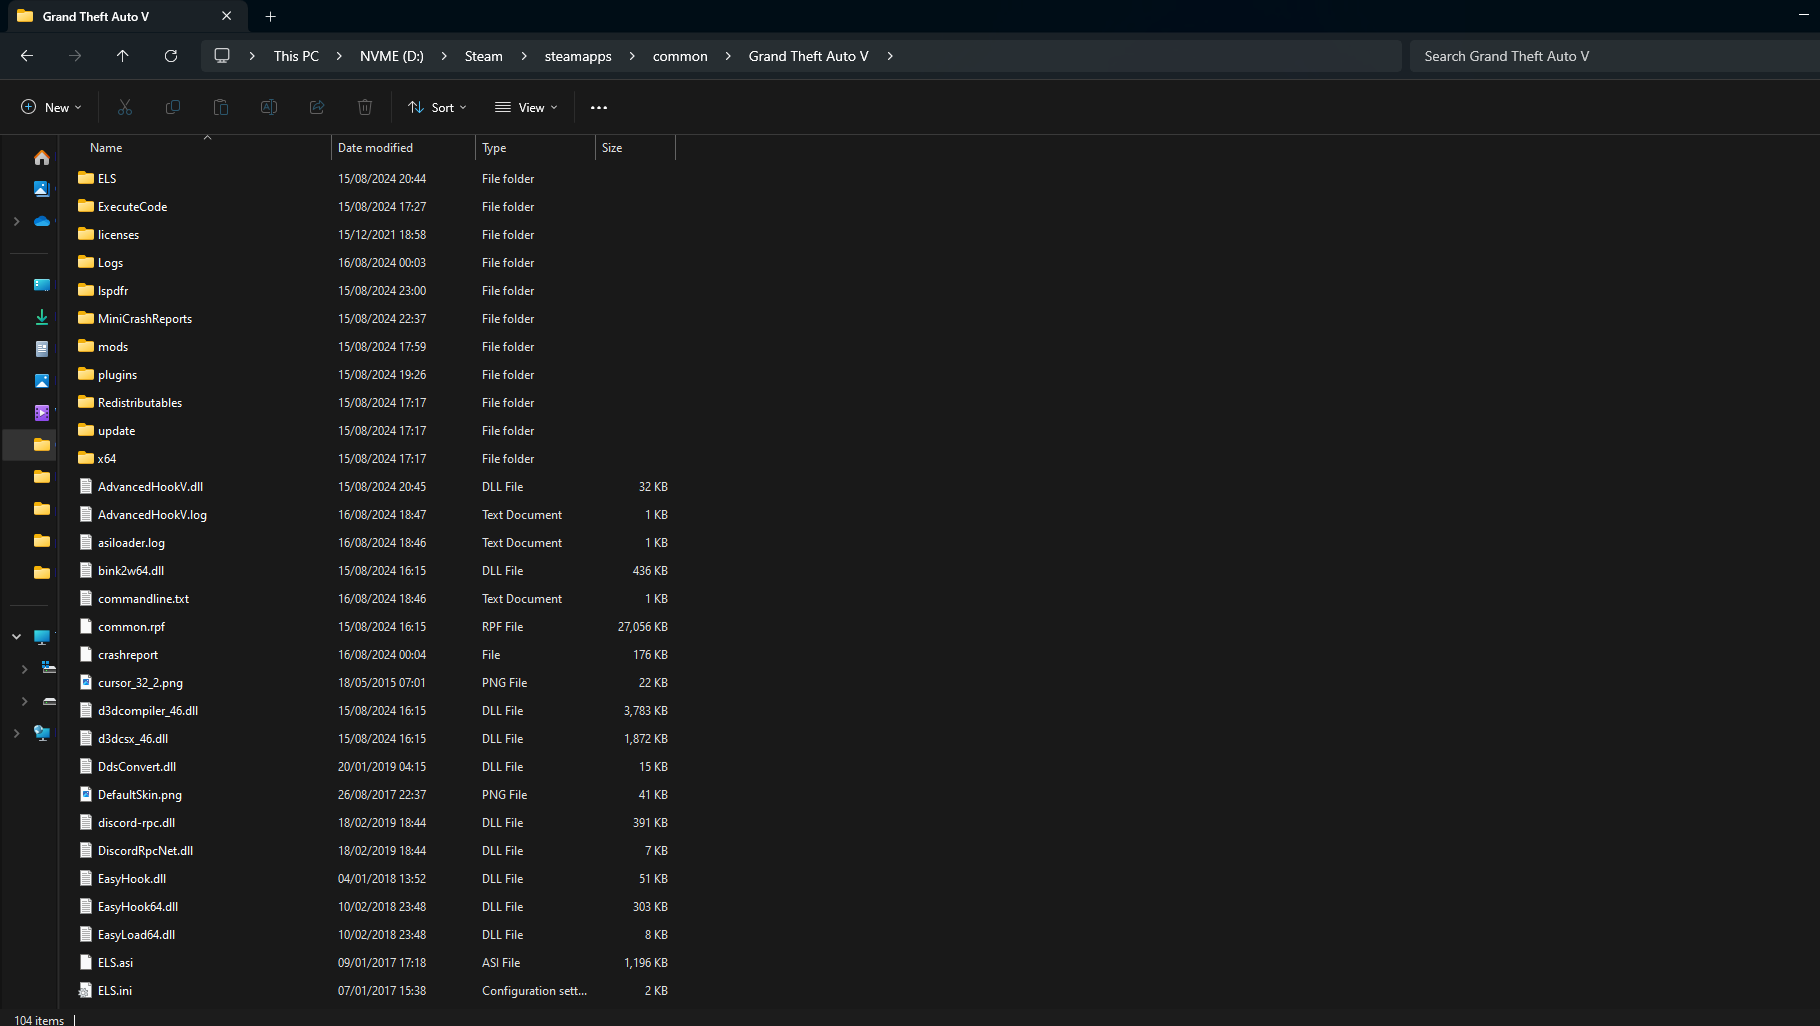
Task: Open the Downloads sidebar icon
Action: [x=42, y=317]
